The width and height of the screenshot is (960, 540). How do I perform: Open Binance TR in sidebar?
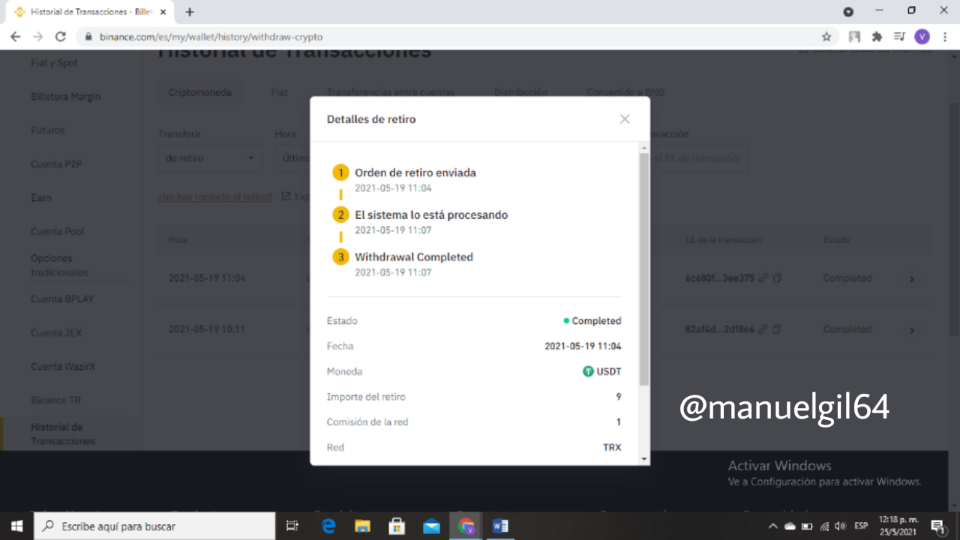[56, 400]
